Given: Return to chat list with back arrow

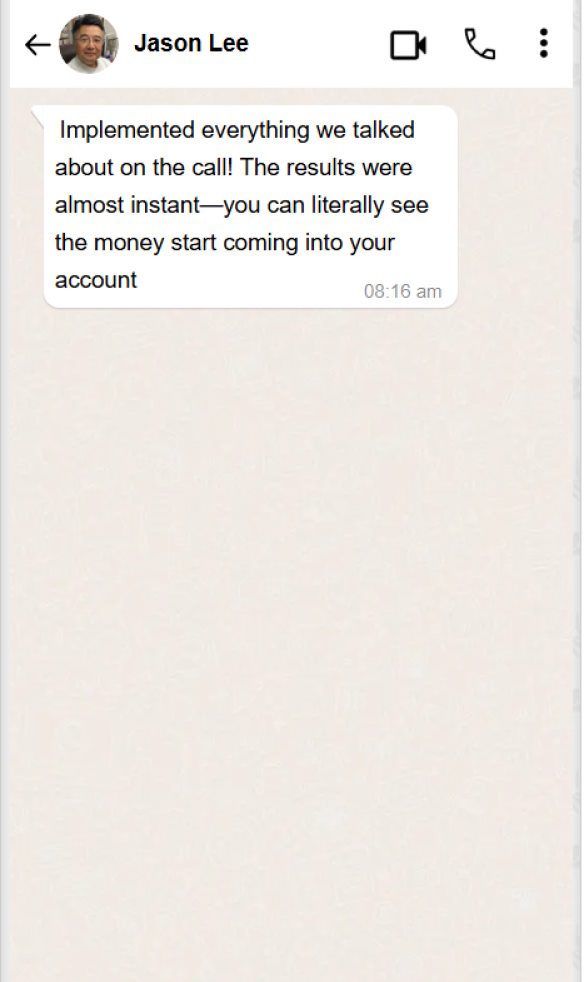Looking at the screenshot, I should coord(38,44).
